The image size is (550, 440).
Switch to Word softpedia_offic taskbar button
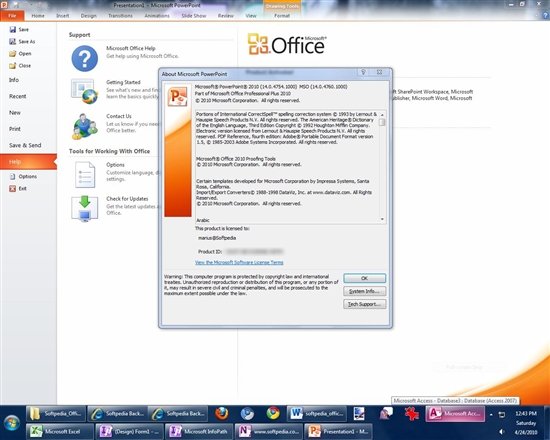[317, 413]
